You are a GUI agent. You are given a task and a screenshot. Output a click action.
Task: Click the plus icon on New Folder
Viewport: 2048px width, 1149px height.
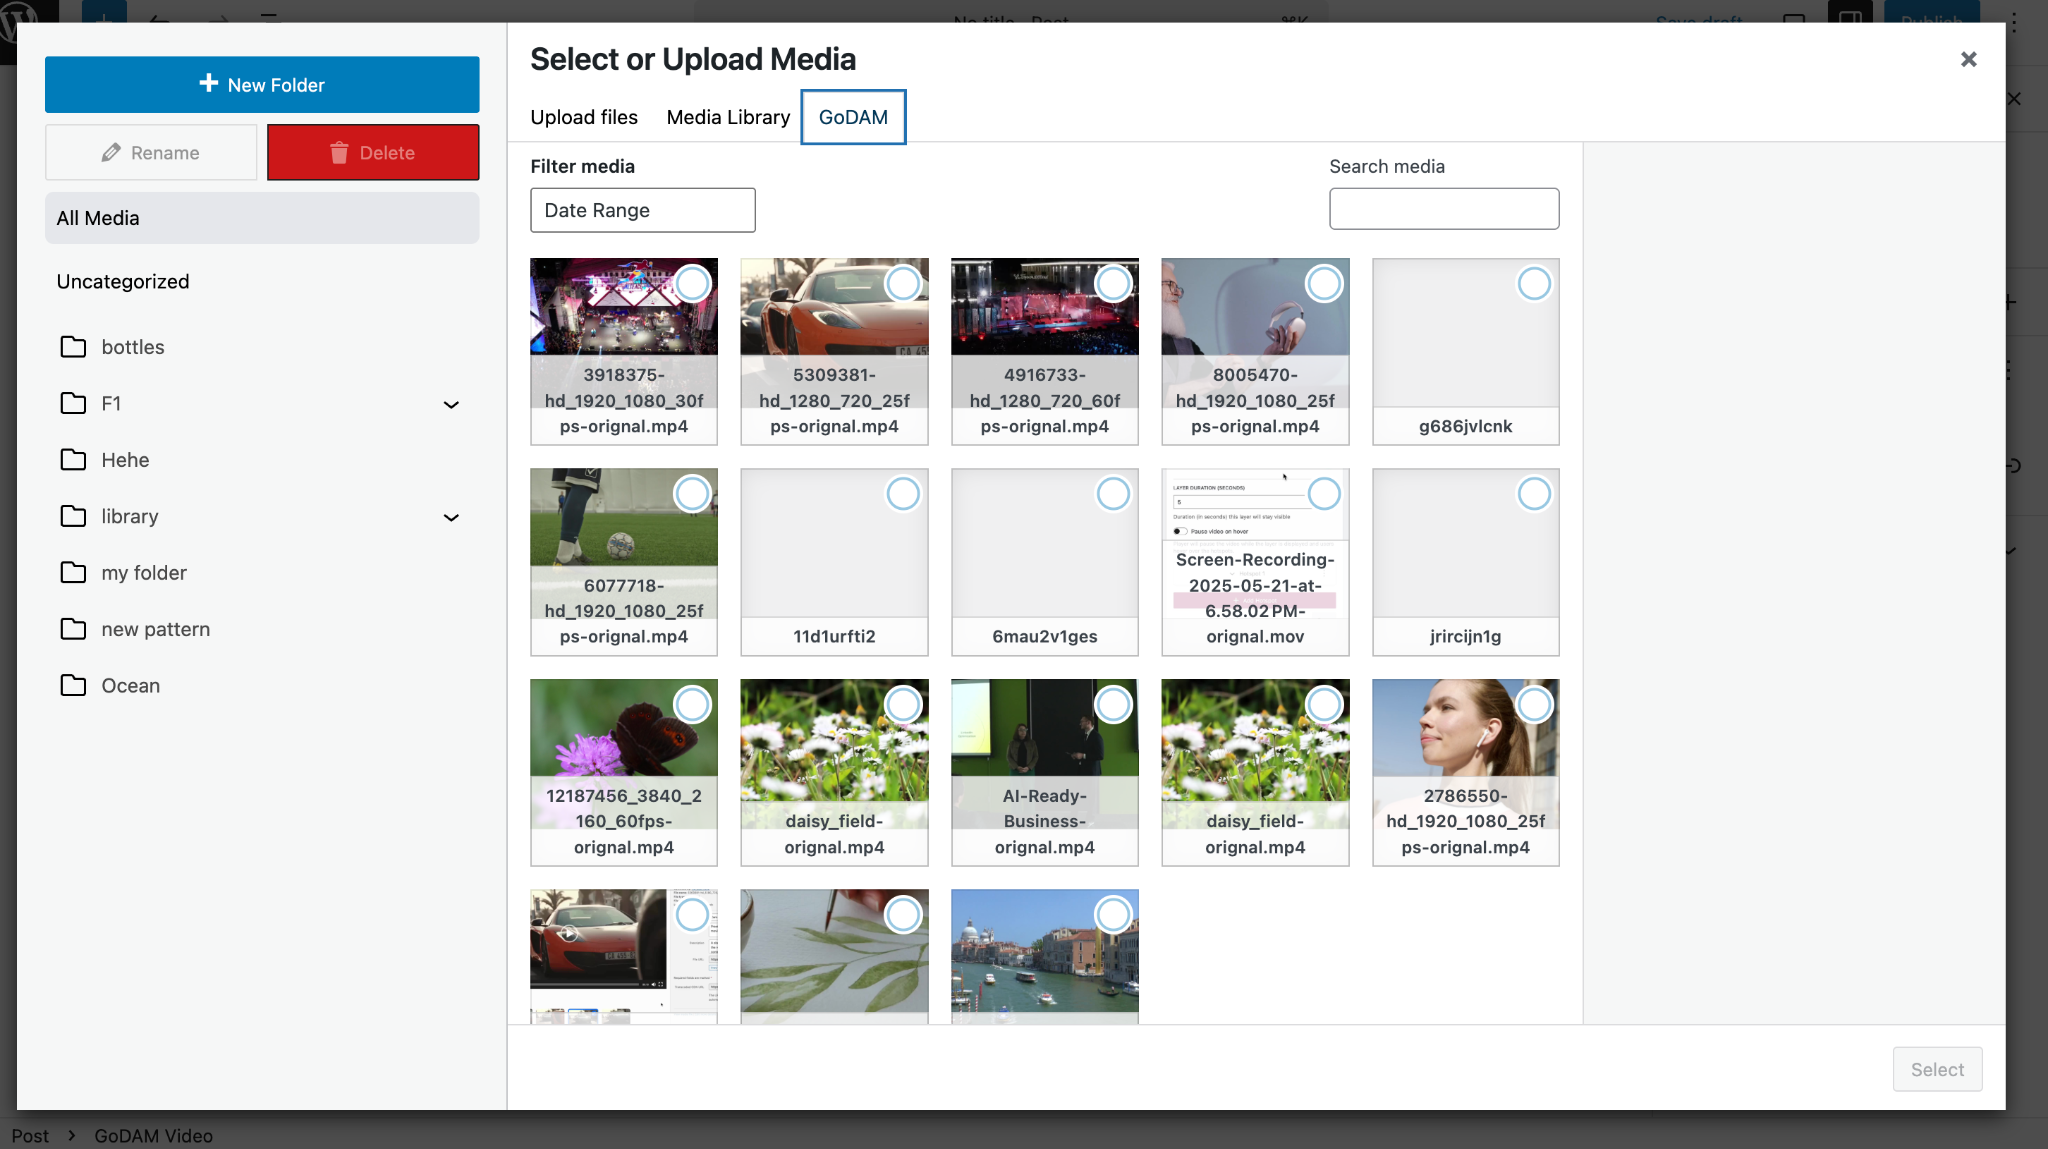click(x=208, y=84)
